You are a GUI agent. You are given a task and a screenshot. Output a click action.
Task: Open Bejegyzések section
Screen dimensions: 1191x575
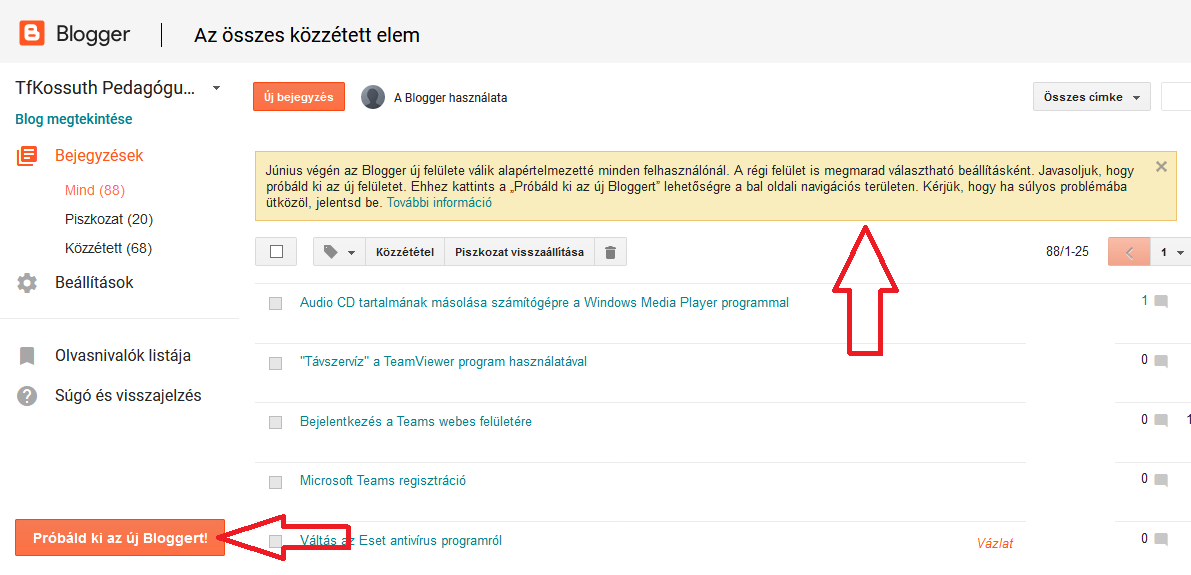pos(100,156)
